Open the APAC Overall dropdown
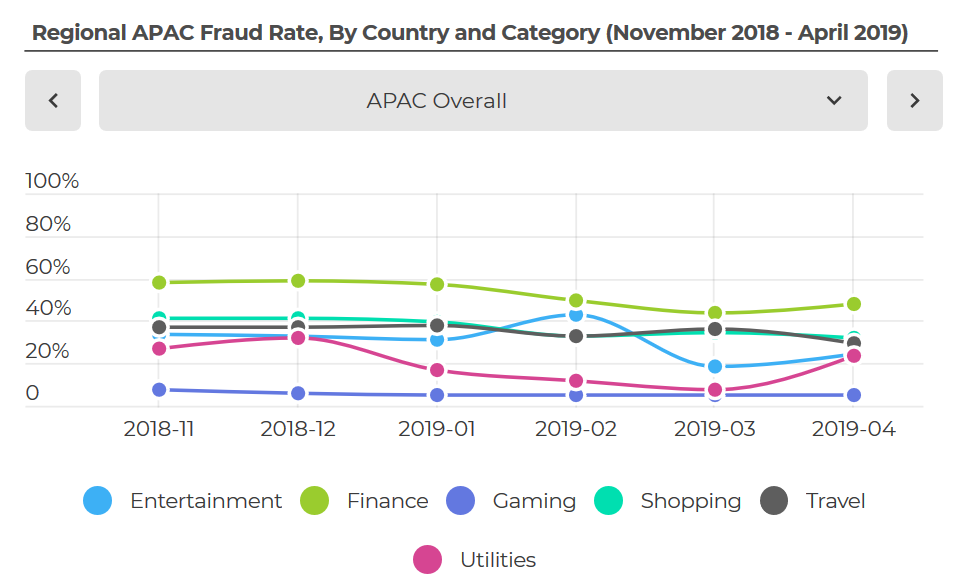Screen dimensions: 954x587 (437, 100)
